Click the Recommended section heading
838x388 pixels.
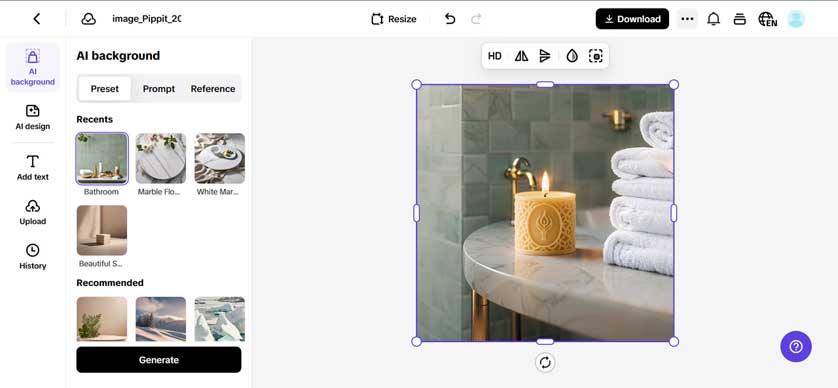[110, 283]
